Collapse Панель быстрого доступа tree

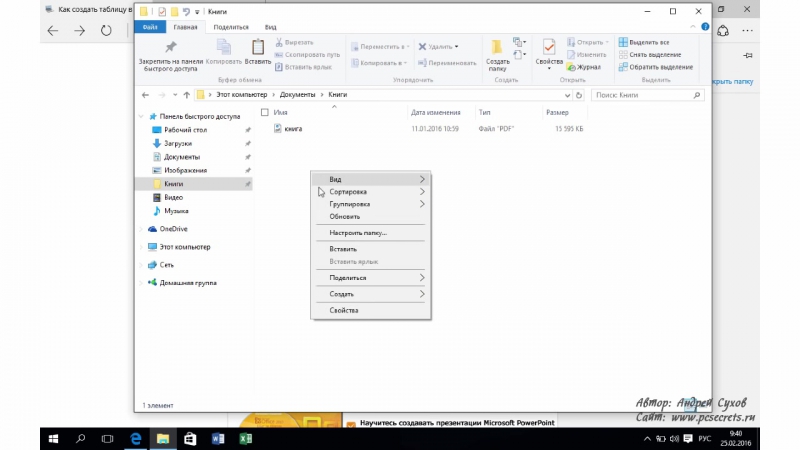(x=141, y=117)
